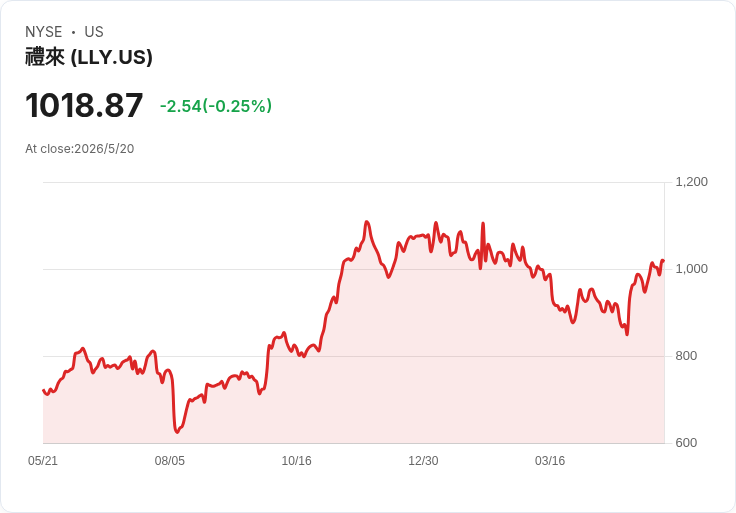This screenshot has width=736, height=513.
Task: Click the 800 price axis label
Action: tap(686, 356)
